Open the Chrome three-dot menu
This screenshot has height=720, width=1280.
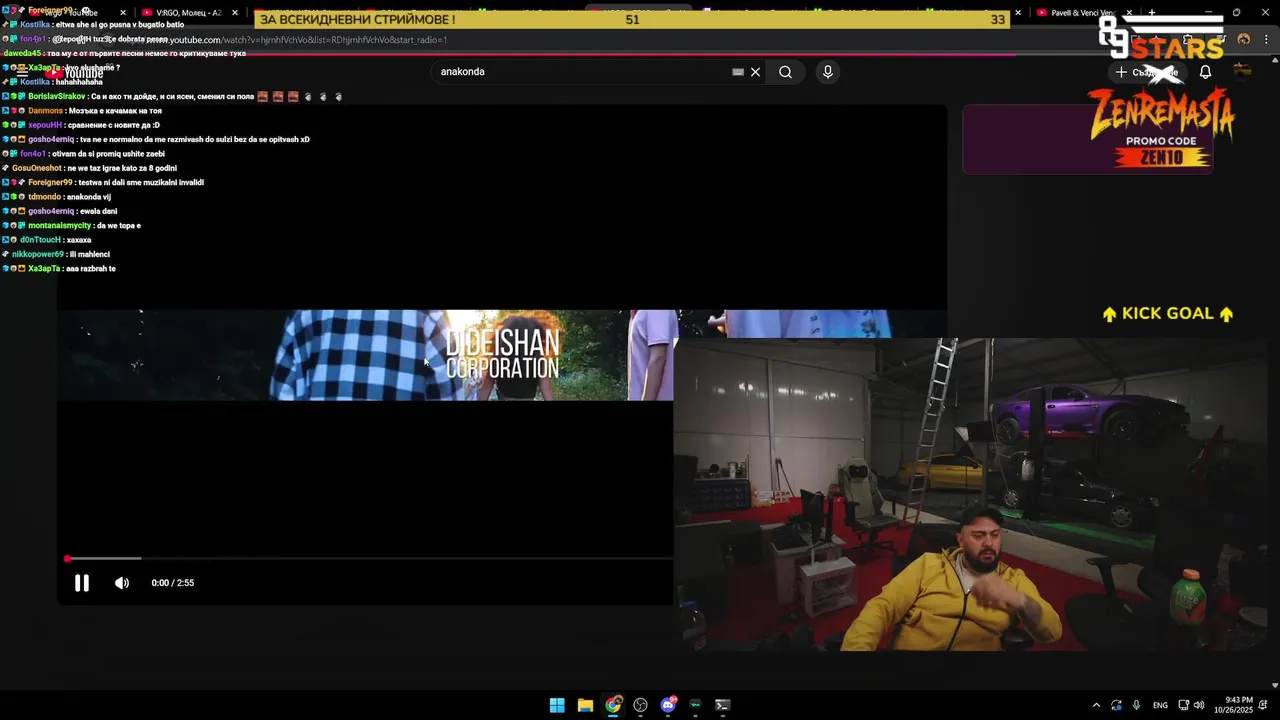(x=1266, y=40)
